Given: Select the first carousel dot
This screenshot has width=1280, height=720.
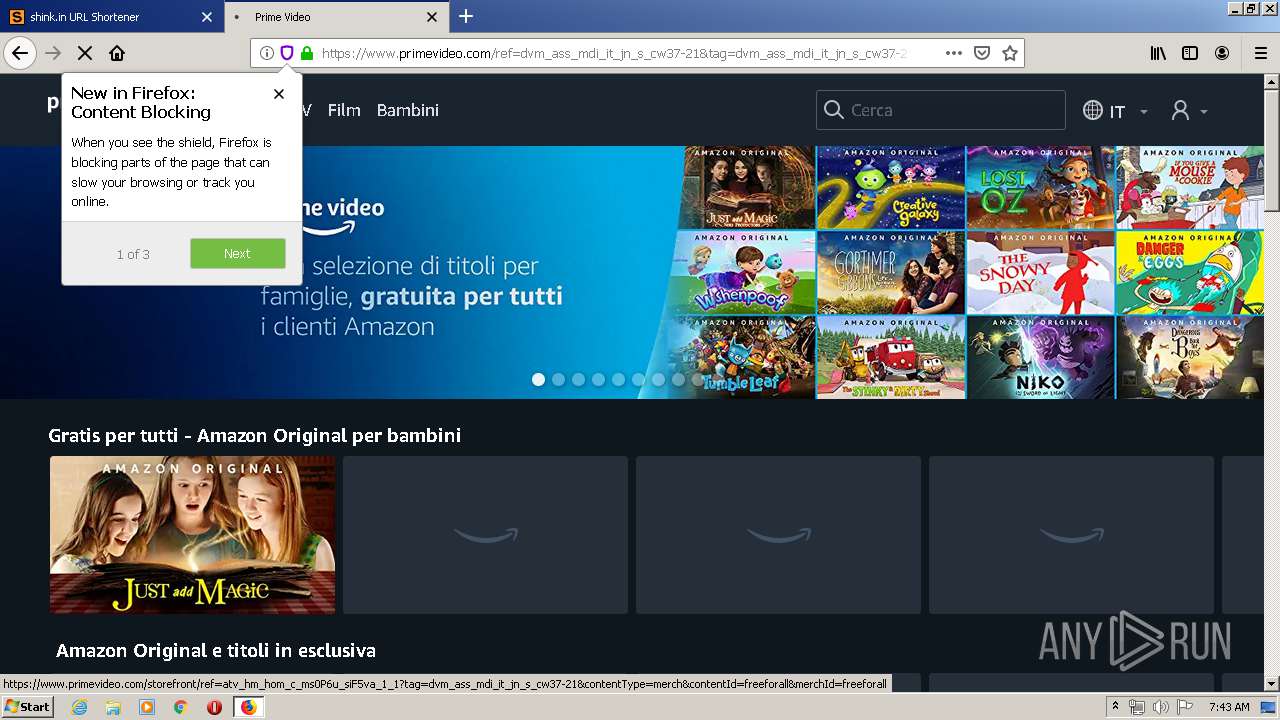Looking at the screenshot, I should click(539, 379).
